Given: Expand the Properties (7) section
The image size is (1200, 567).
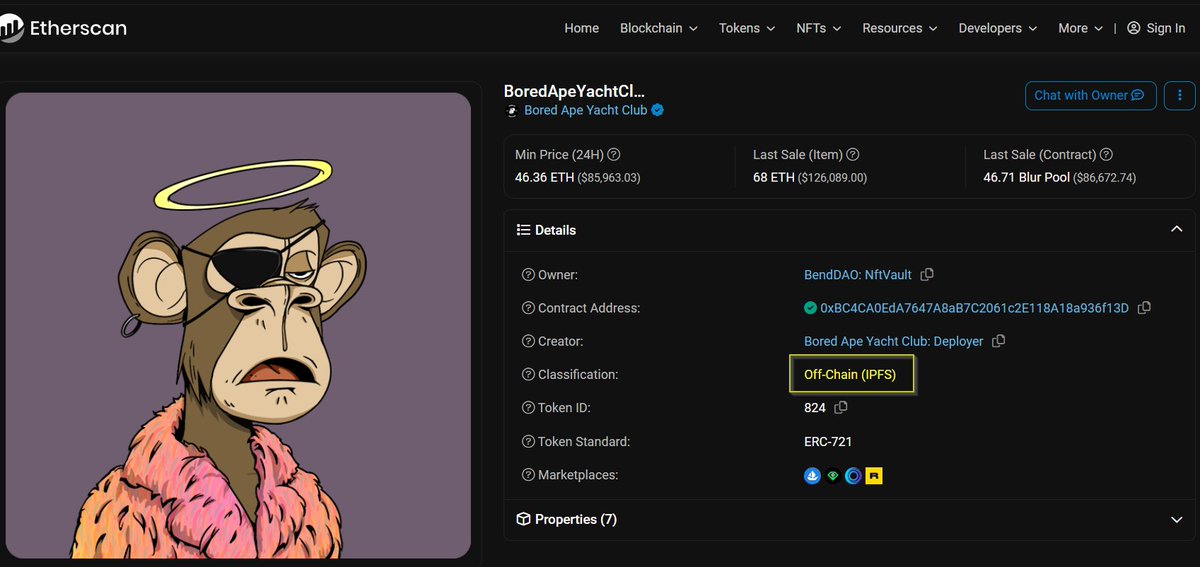Looking at the screenshot, I should pos(849,520).
